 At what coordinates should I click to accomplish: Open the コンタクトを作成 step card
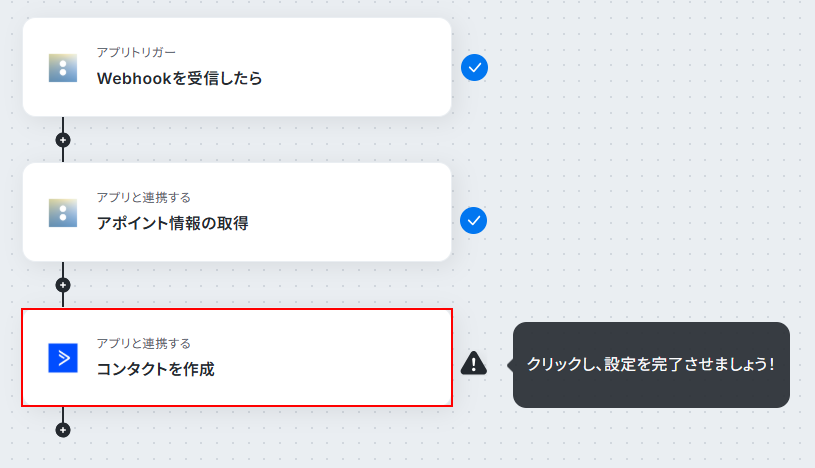pos(237,358)
